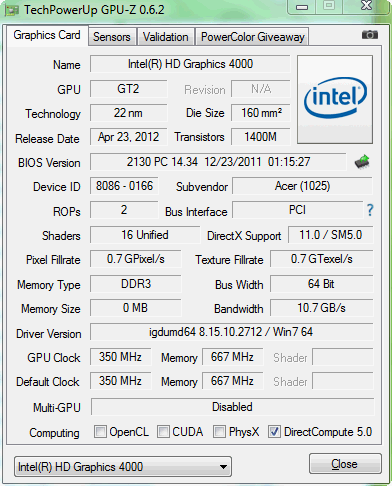Click the GPU-Z title bar app icon

click(11, 11)
